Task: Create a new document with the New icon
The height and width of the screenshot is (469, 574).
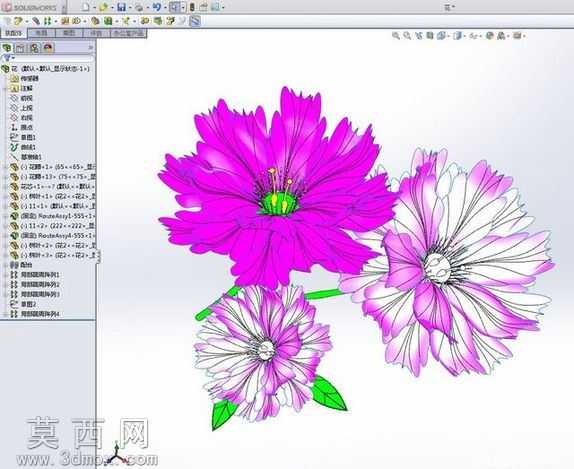Action: (86, 7)
